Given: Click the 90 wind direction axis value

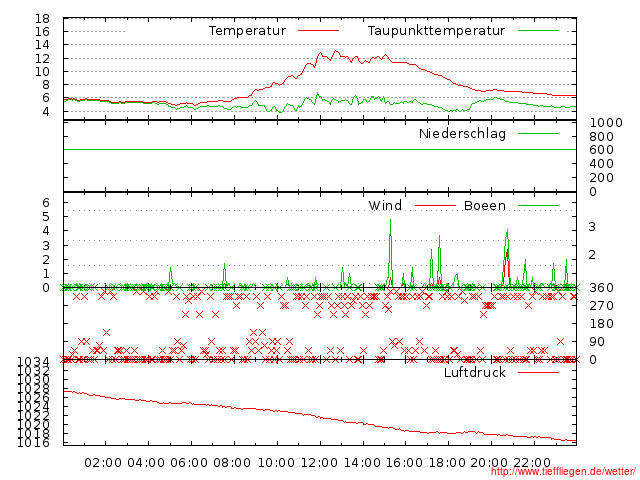Looking at the screenshot, I should (597, 342).
